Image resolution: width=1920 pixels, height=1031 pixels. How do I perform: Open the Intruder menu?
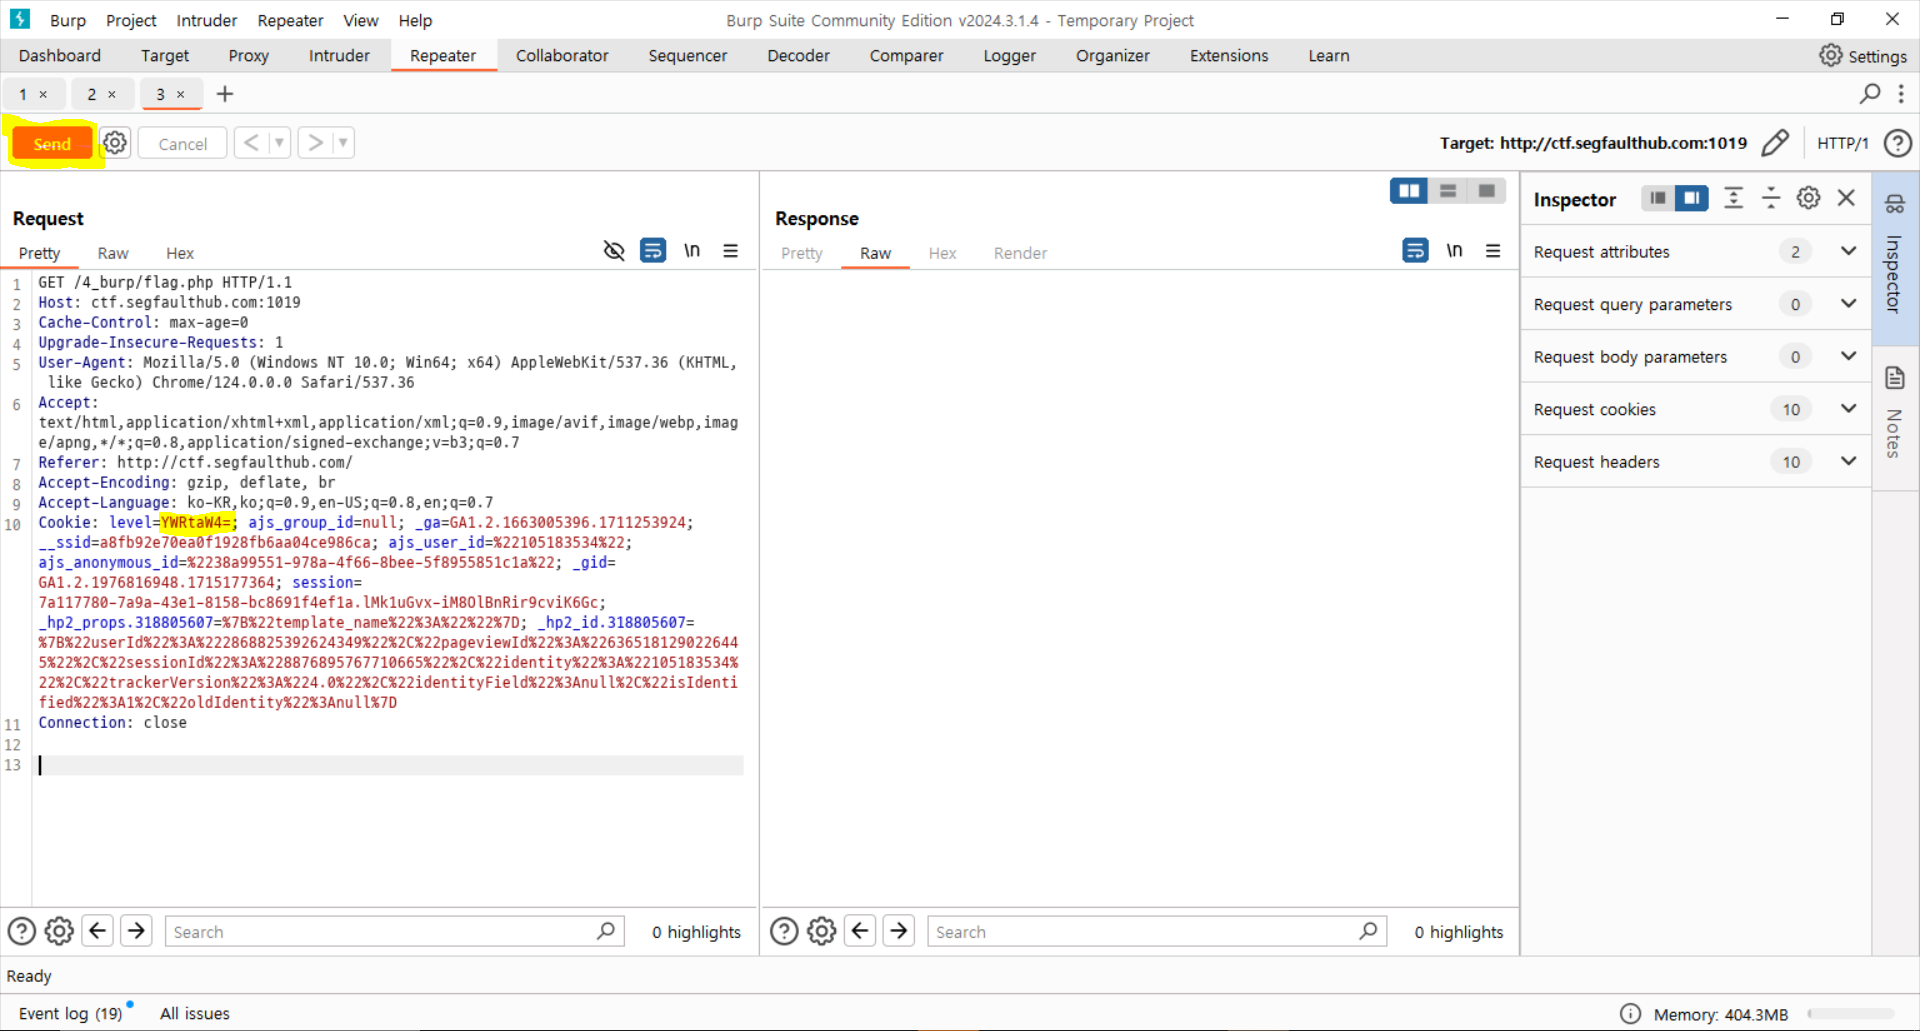point(206,20)
